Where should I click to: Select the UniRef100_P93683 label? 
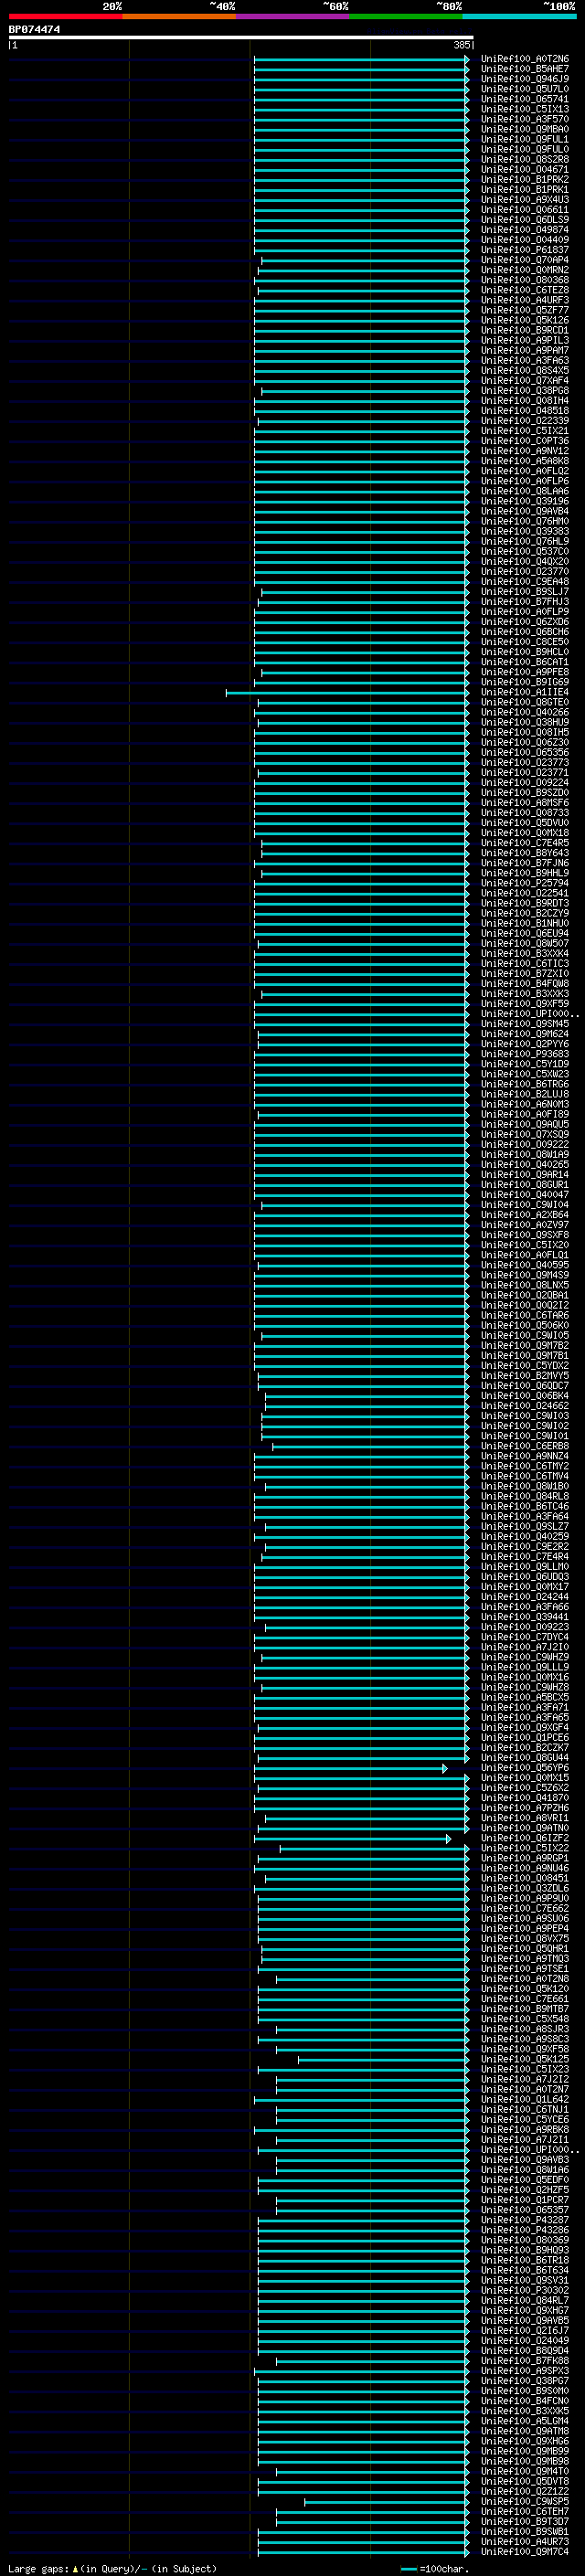click(525, 1054)
